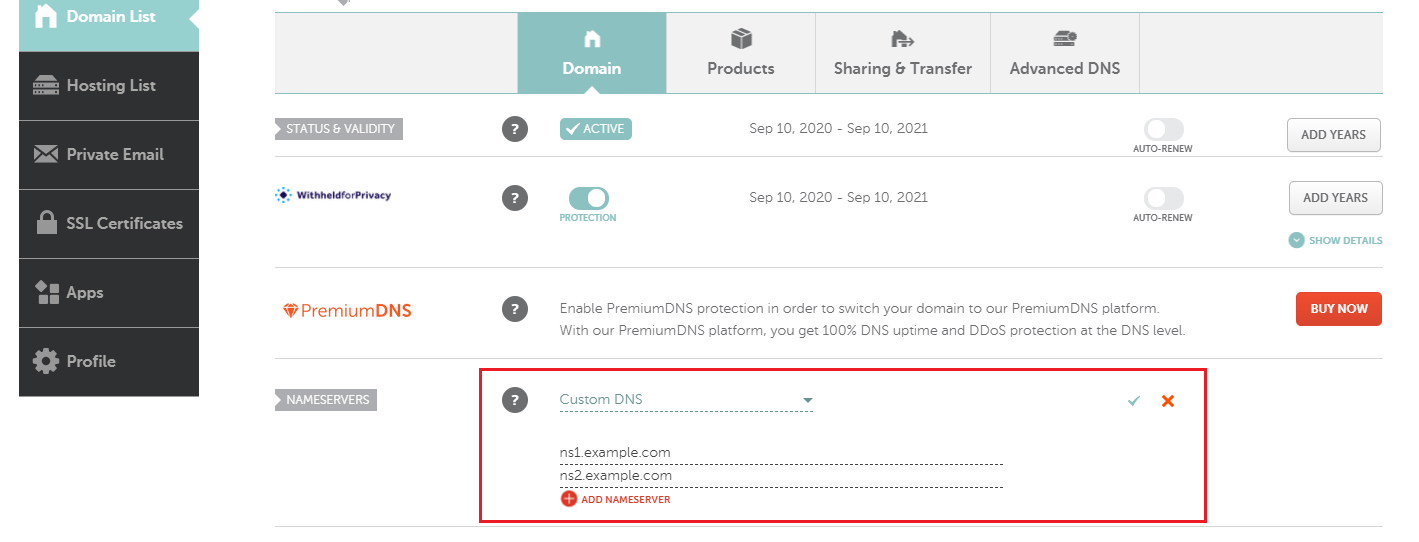This screenshot has width=1419, height=542.
Task: Click the help icon in WithheldforPrivacy row
Action: (x=514, y=198)
